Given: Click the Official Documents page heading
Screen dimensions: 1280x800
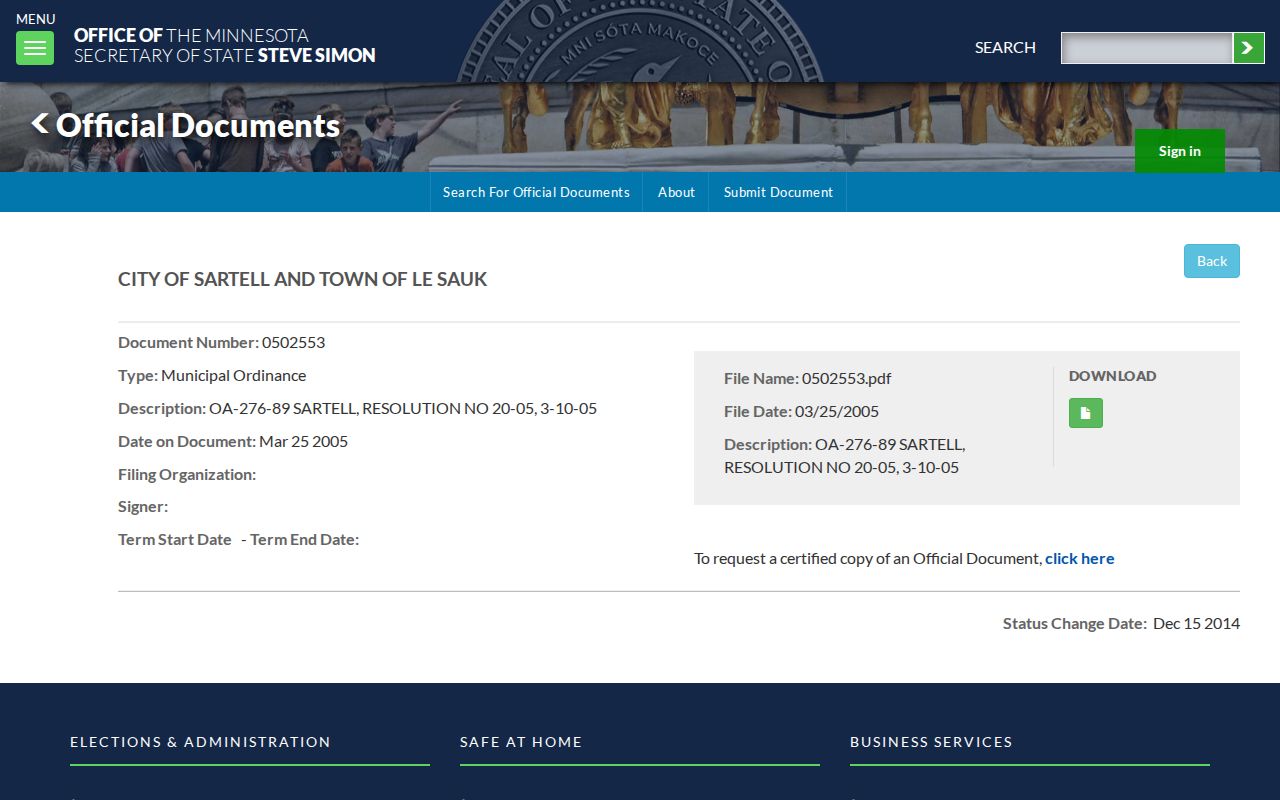Looking at the screenshot, I should pyautogui.click(x=198, y=125).
